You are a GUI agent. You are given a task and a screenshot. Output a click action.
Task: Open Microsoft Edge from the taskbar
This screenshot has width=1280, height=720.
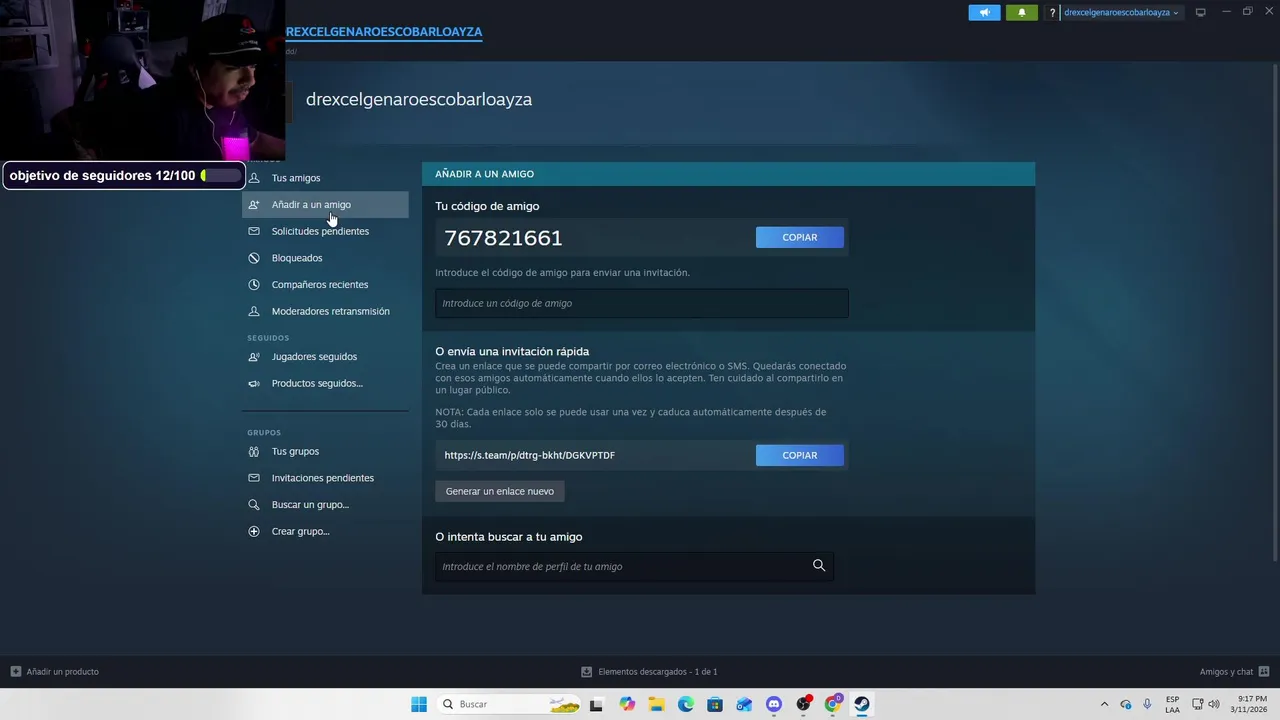(686, 704)
